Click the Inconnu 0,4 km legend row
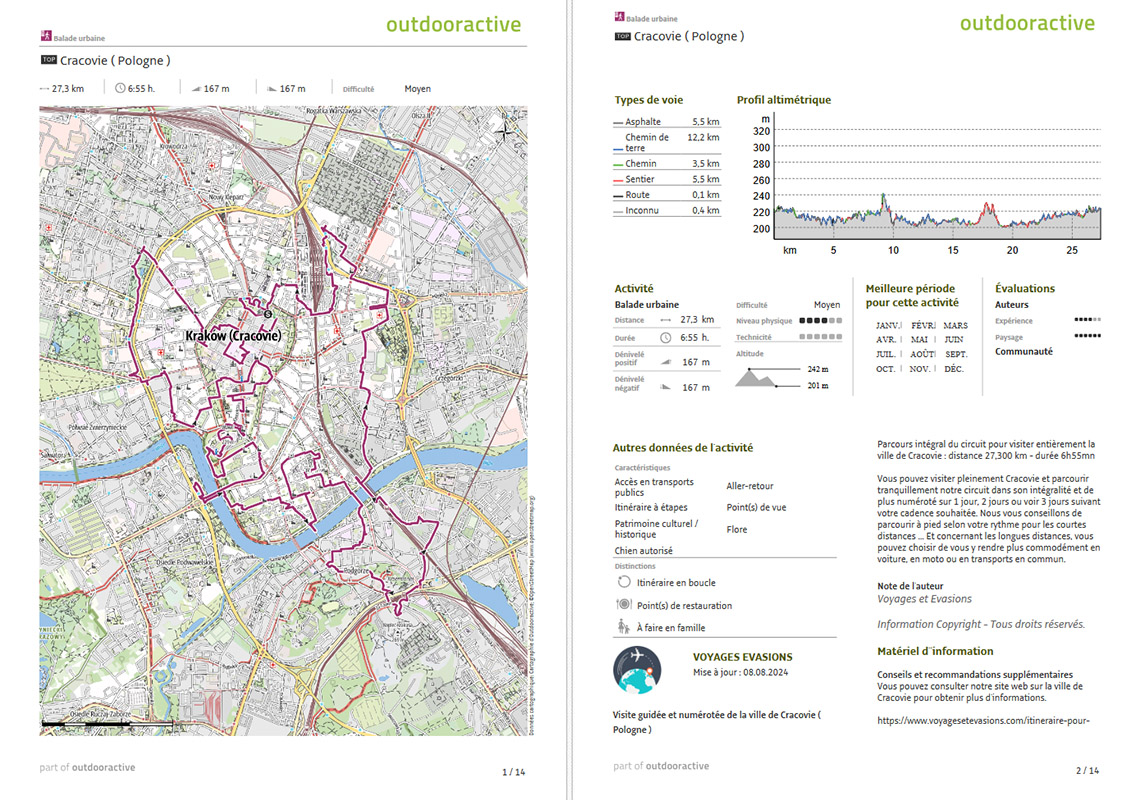 coord(667,210)
